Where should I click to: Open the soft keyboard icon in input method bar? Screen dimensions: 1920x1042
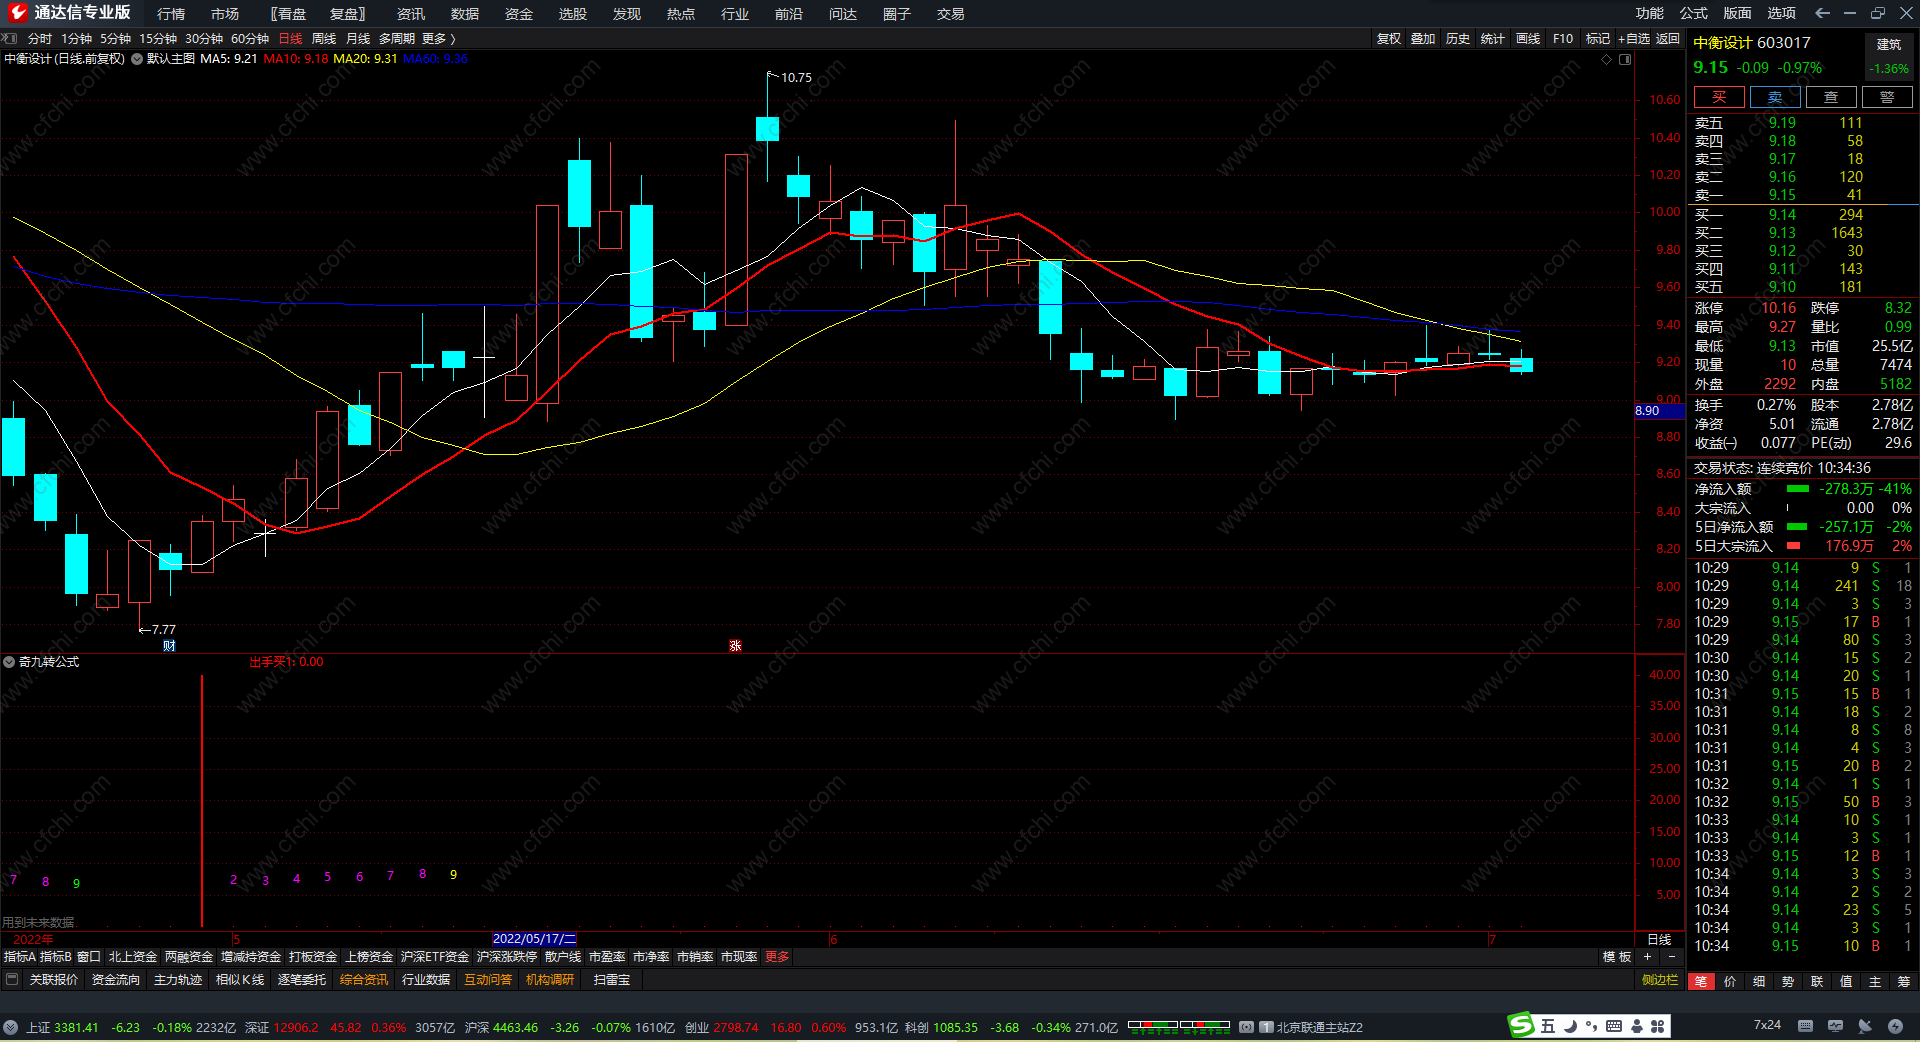tap(1614, 1026)
